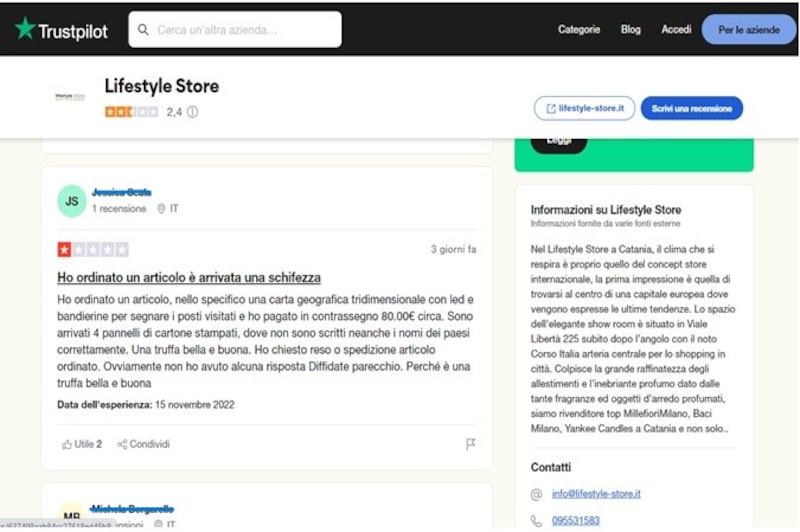Visit lifestyle-store.it website button
The height and width of the screenshot is (532, 800).
584,108
